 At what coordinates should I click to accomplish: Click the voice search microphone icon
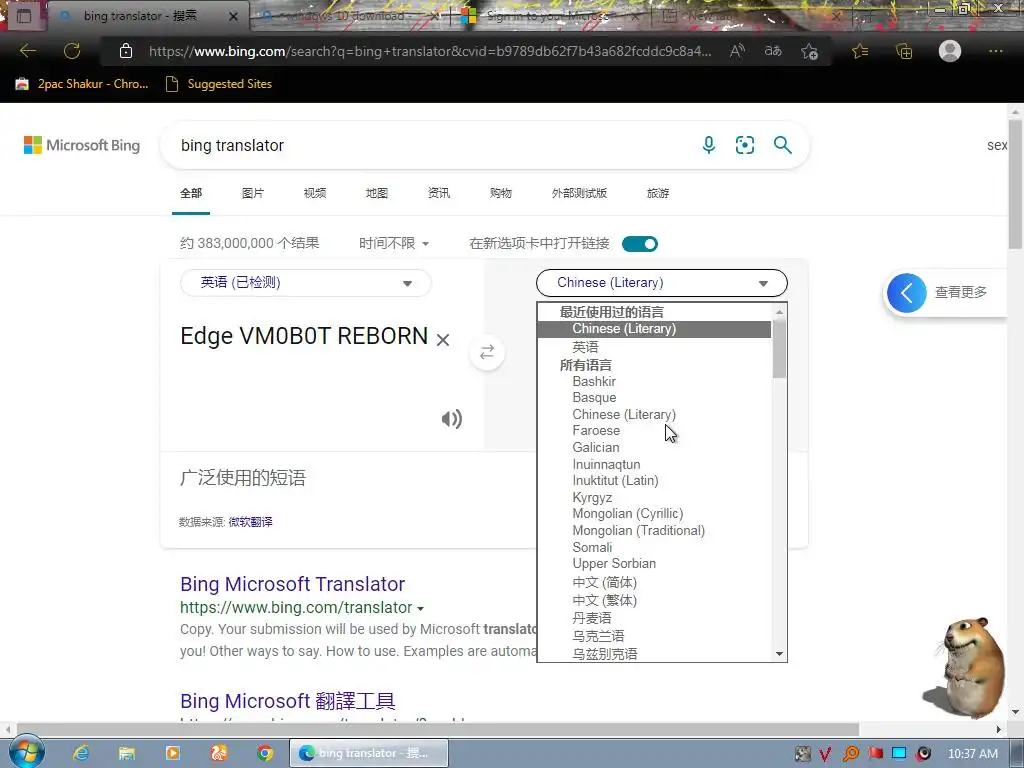click(x=709, y=145)
